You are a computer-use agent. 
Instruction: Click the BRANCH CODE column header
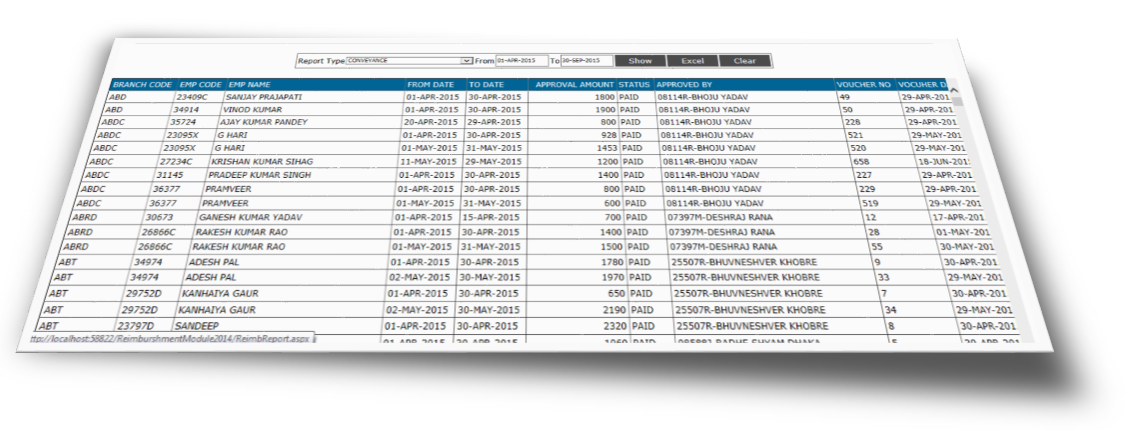click(x=142, y=85)
